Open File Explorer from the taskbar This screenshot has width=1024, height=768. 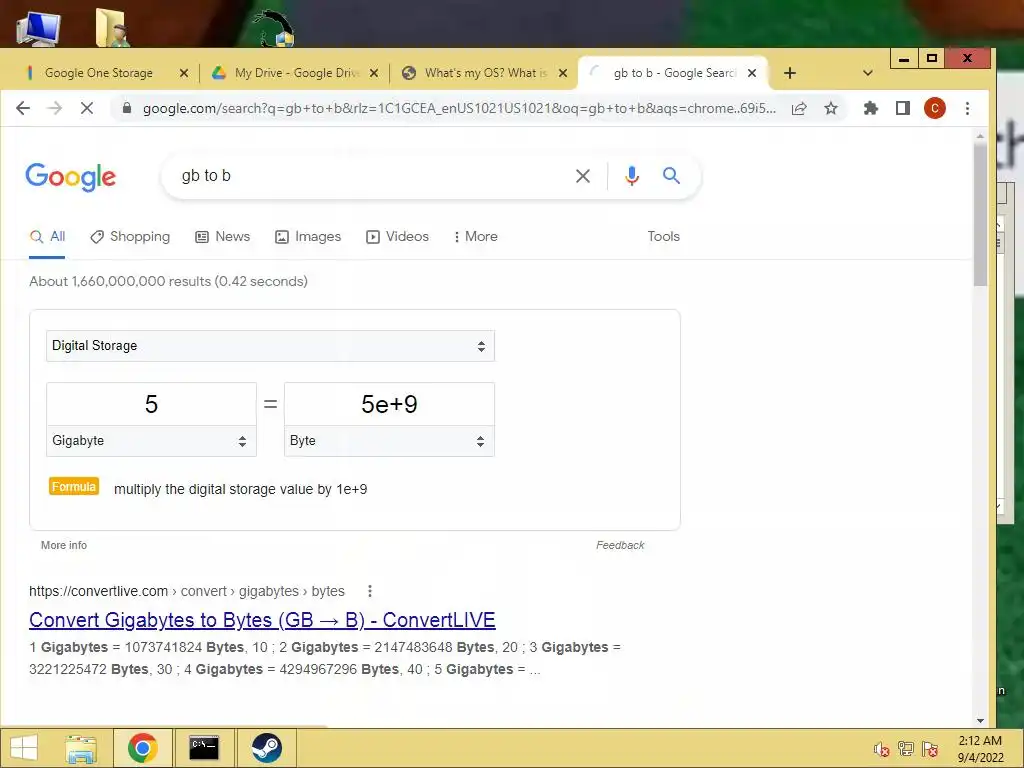[81, 748]
